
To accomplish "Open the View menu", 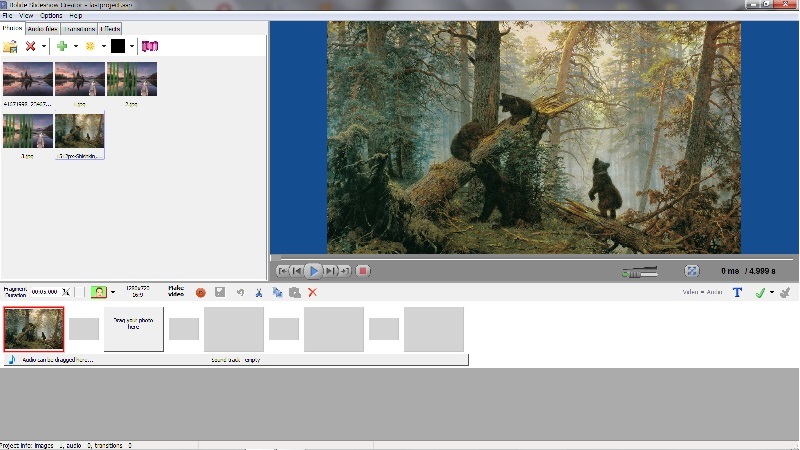I will [x=26, y=15].
